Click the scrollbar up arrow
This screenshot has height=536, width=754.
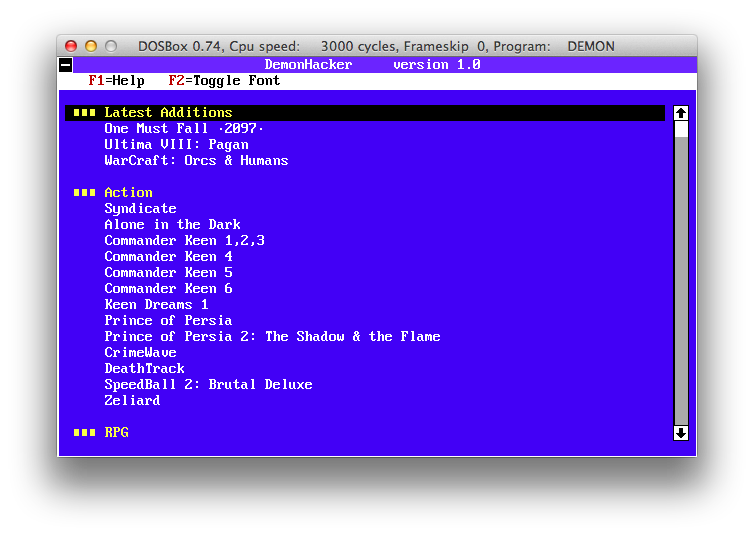(680, 113)
